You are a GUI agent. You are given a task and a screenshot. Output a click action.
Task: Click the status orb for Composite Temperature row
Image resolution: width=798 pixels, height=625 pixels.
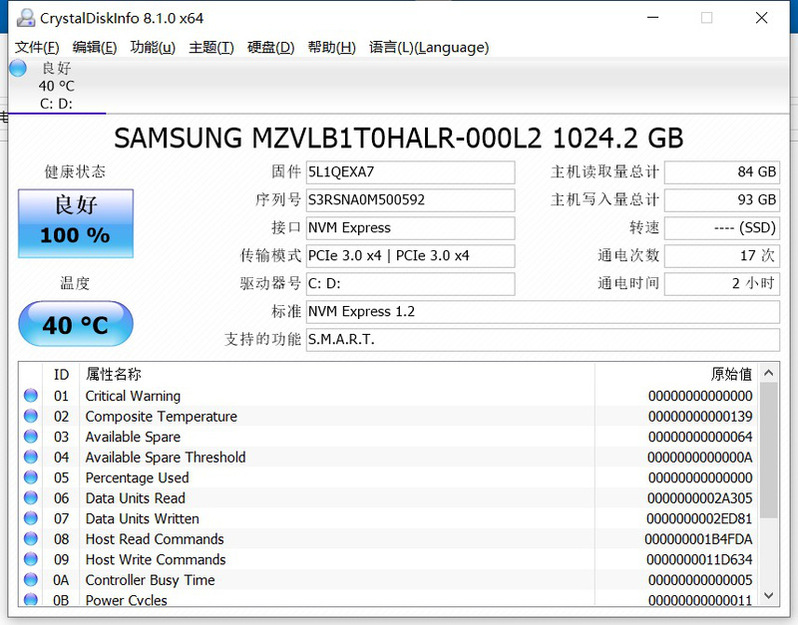pyautogui.click(x=31, y=416)
